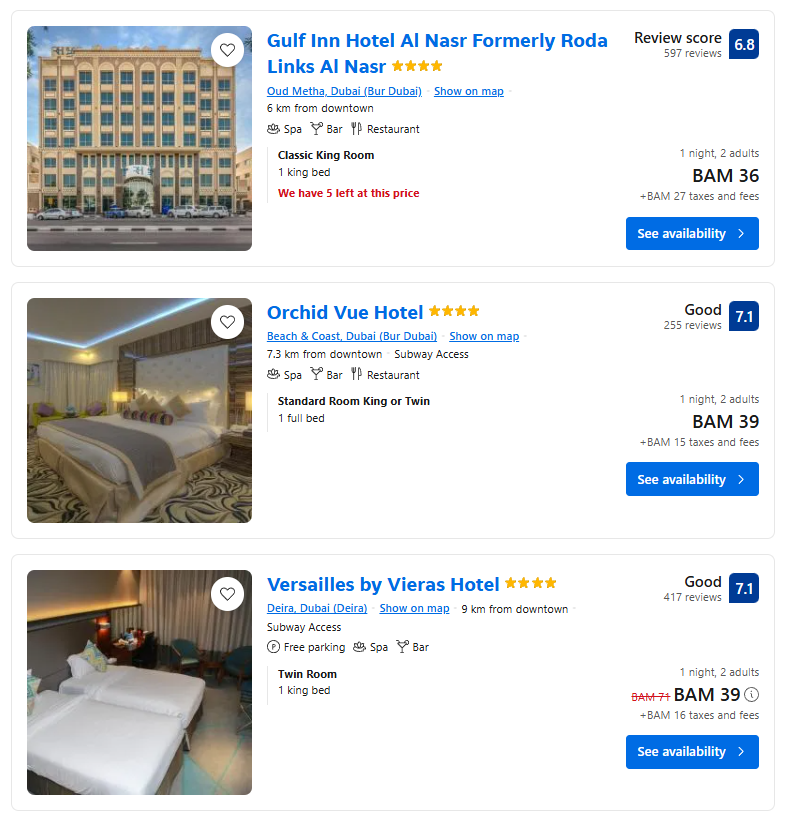Save Gulf Inn Hotel using the heart icon
797x821 pixels.
pyautogui.click(x=227, y=49)
